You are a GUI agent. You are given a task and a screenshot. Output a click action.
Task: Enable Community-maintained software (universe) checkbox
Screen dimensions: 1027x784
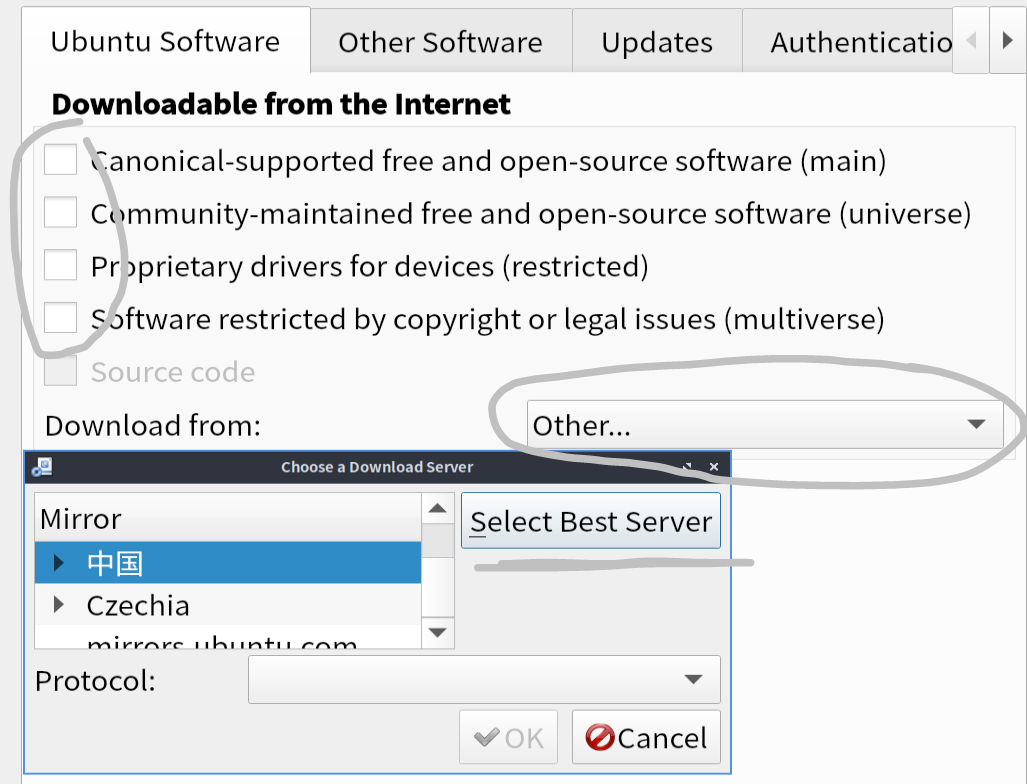pos(61,213)
